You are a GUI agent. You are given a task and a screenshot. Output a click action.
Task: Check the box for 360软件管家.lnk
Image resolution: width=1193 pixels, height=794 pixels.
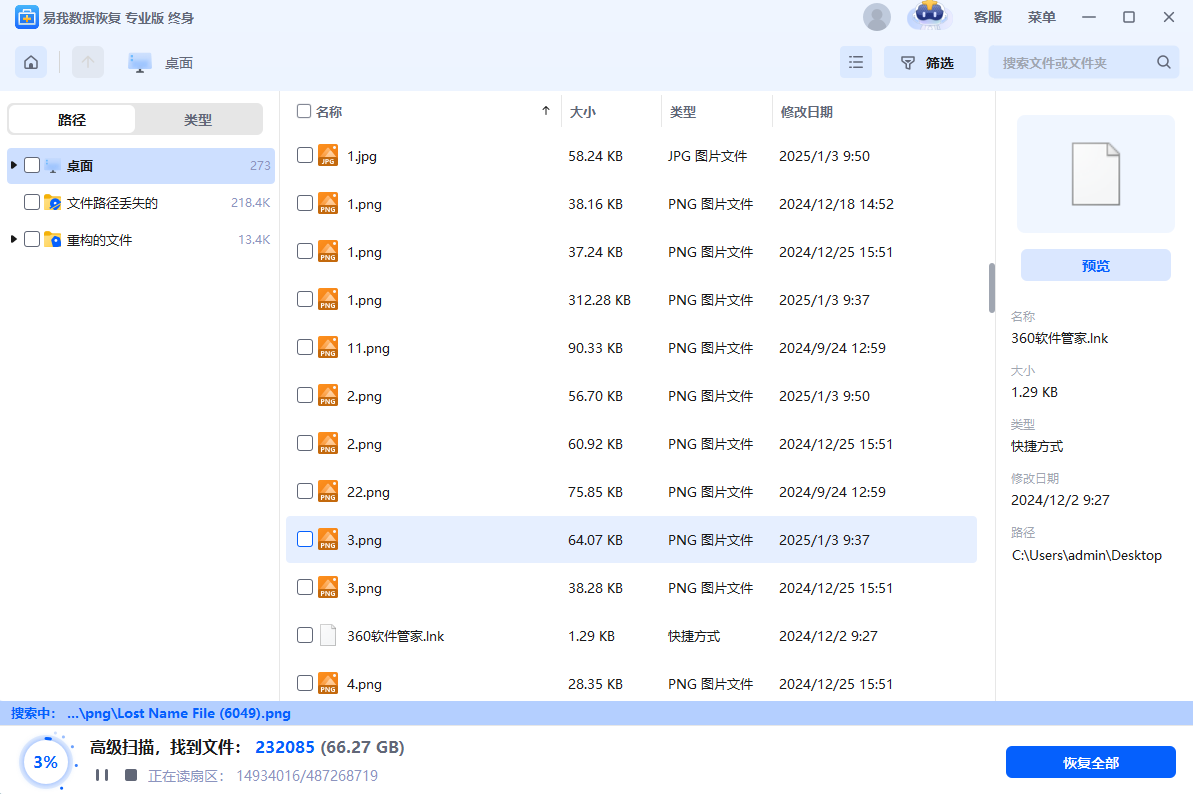click(304, 635)
